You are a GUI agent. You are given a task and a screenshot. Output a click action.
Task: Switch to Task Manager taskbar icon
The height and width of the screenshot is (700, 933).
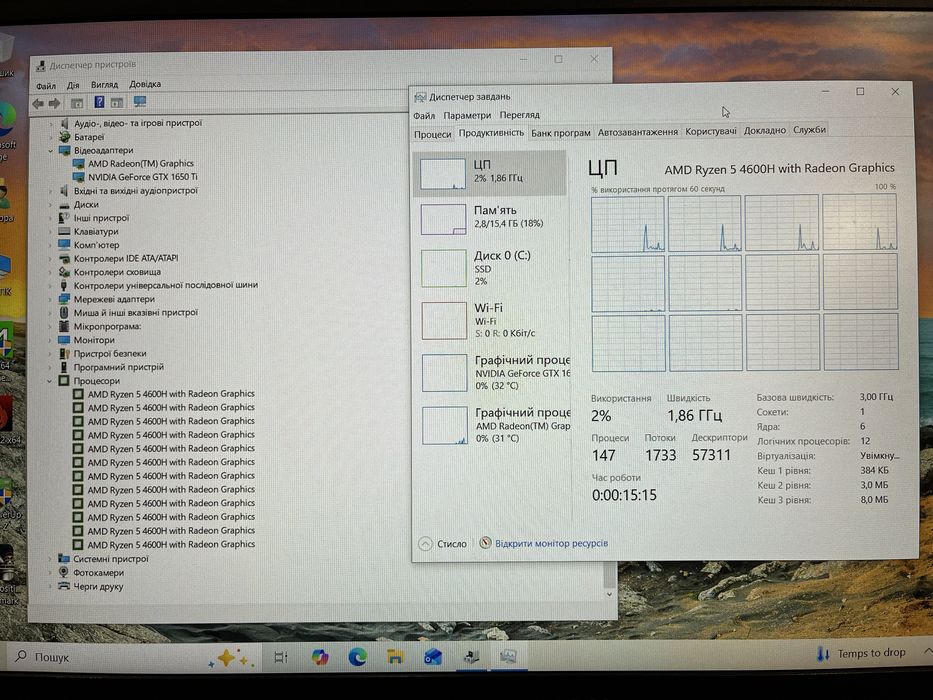508,656
